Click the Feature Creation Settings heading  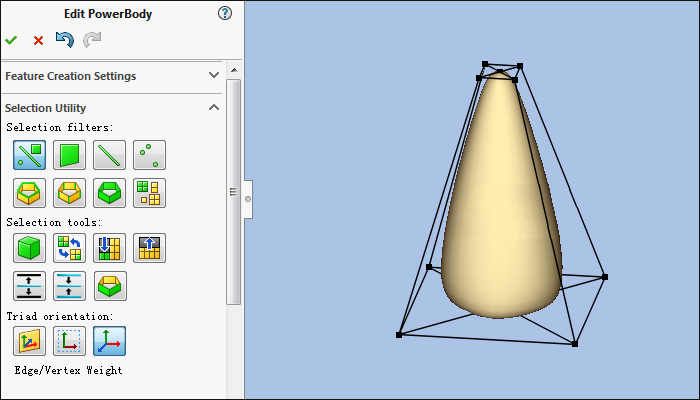coord(71,76)
